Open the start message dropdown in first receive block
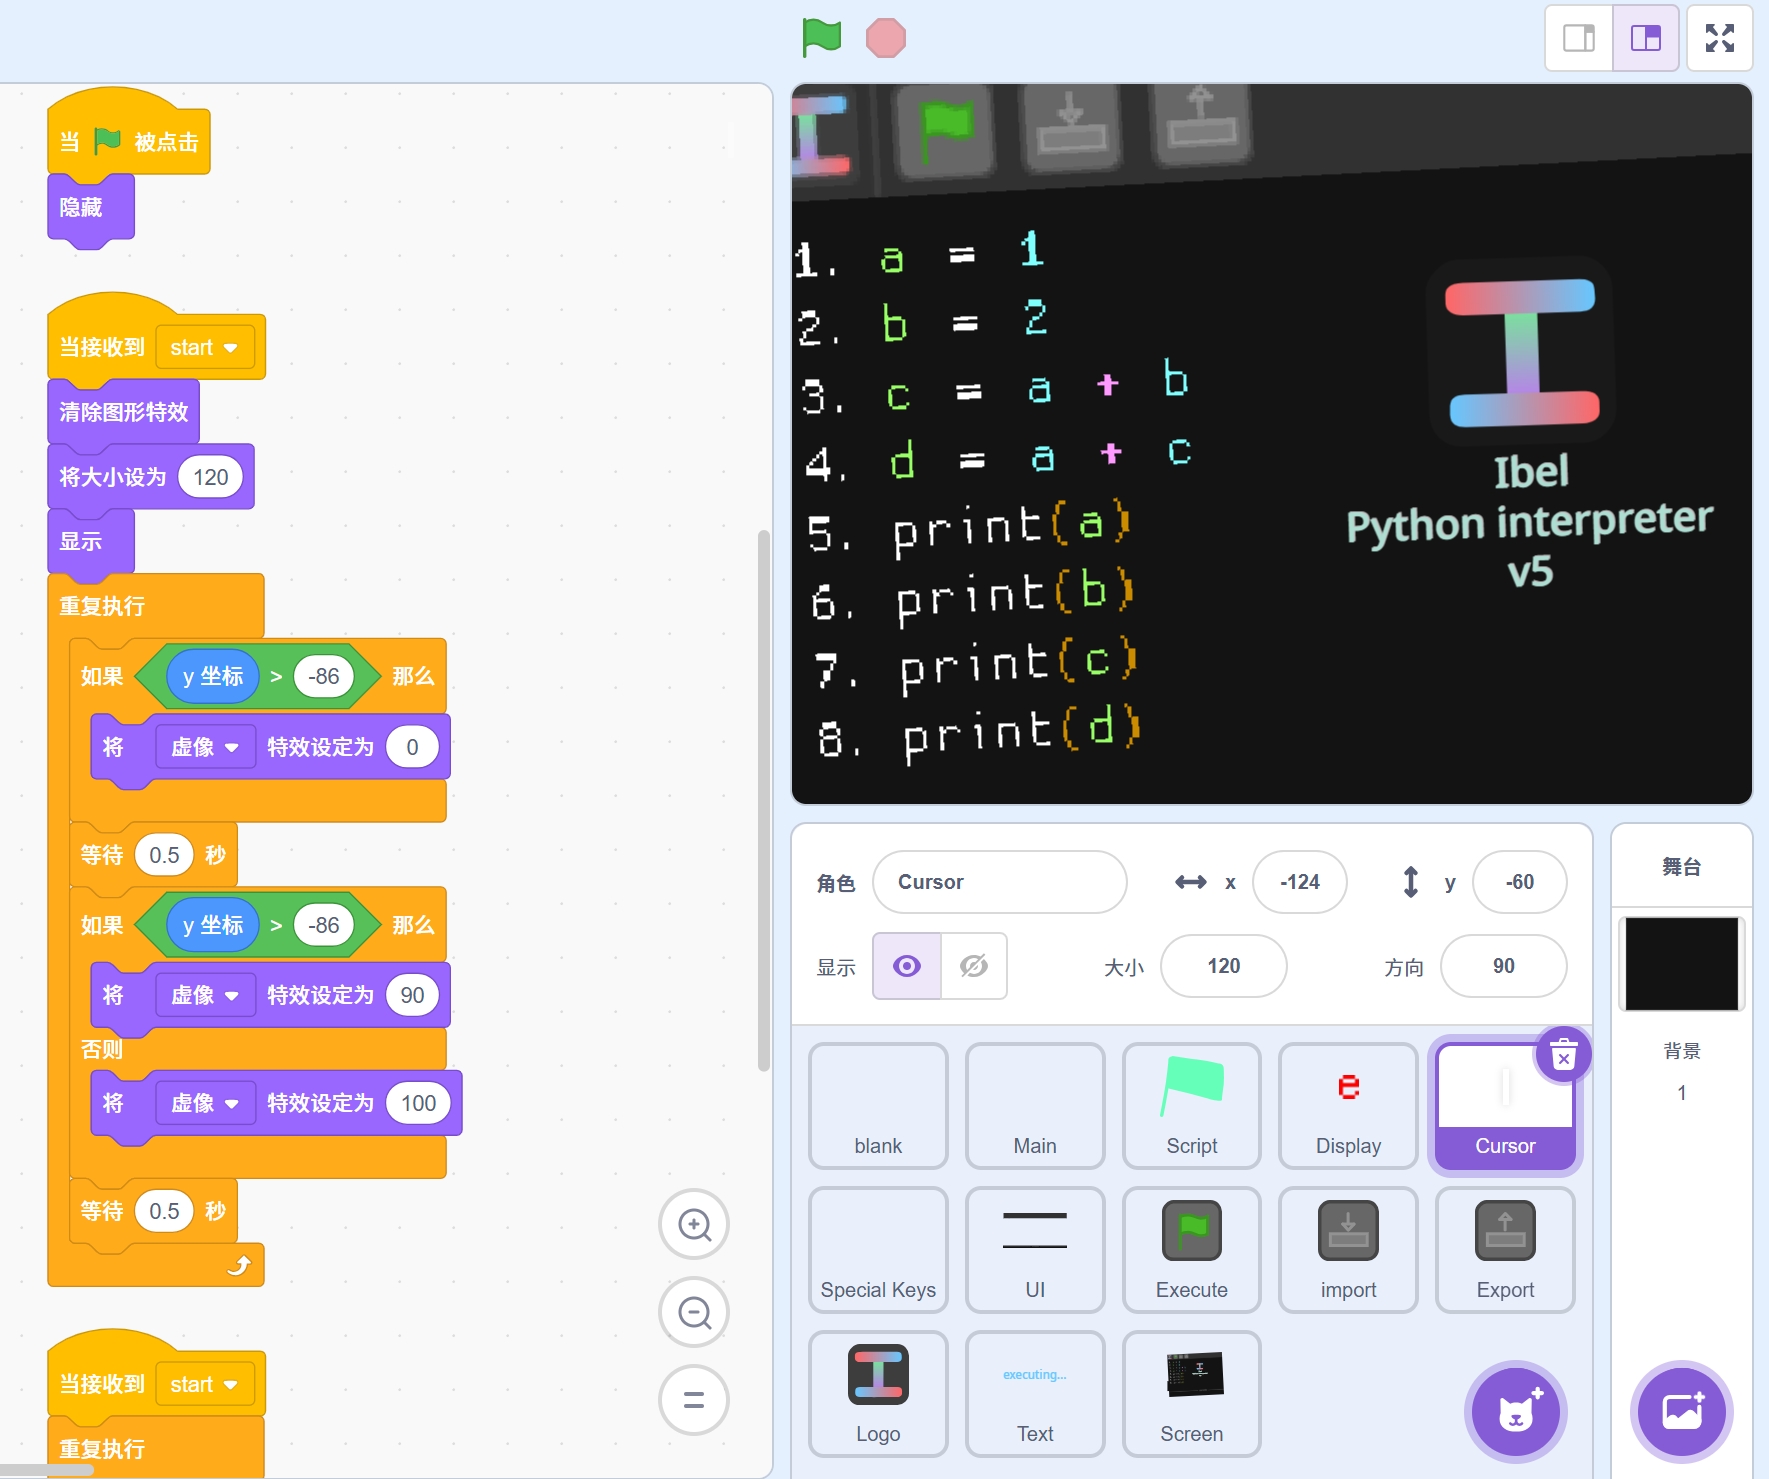This screenshot has width=1769, height=1479. point(204,348)
